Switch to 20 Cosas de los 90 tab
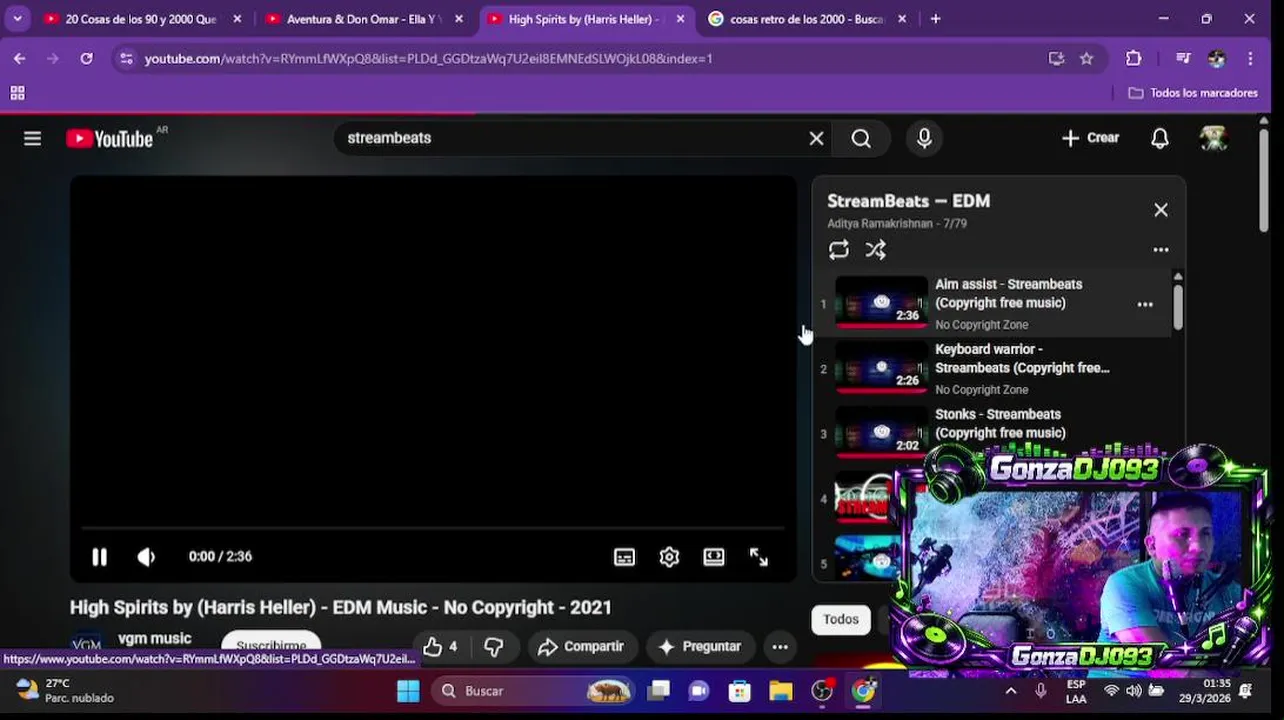The width and height of the screenshot is (1284, 720). click(140, 19)
